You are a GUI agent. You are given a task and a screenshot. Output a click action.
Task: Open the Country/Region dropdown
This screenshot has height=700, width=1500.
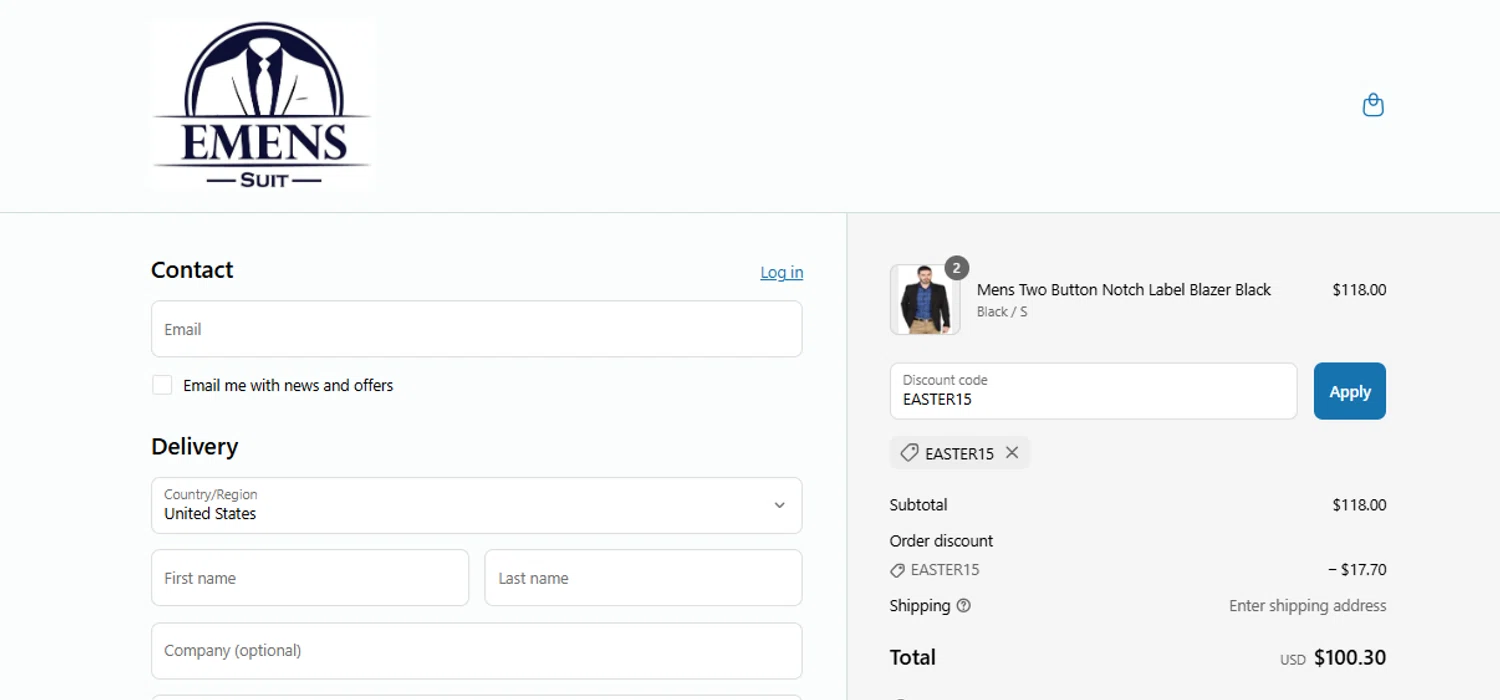[x=476, y=505]
